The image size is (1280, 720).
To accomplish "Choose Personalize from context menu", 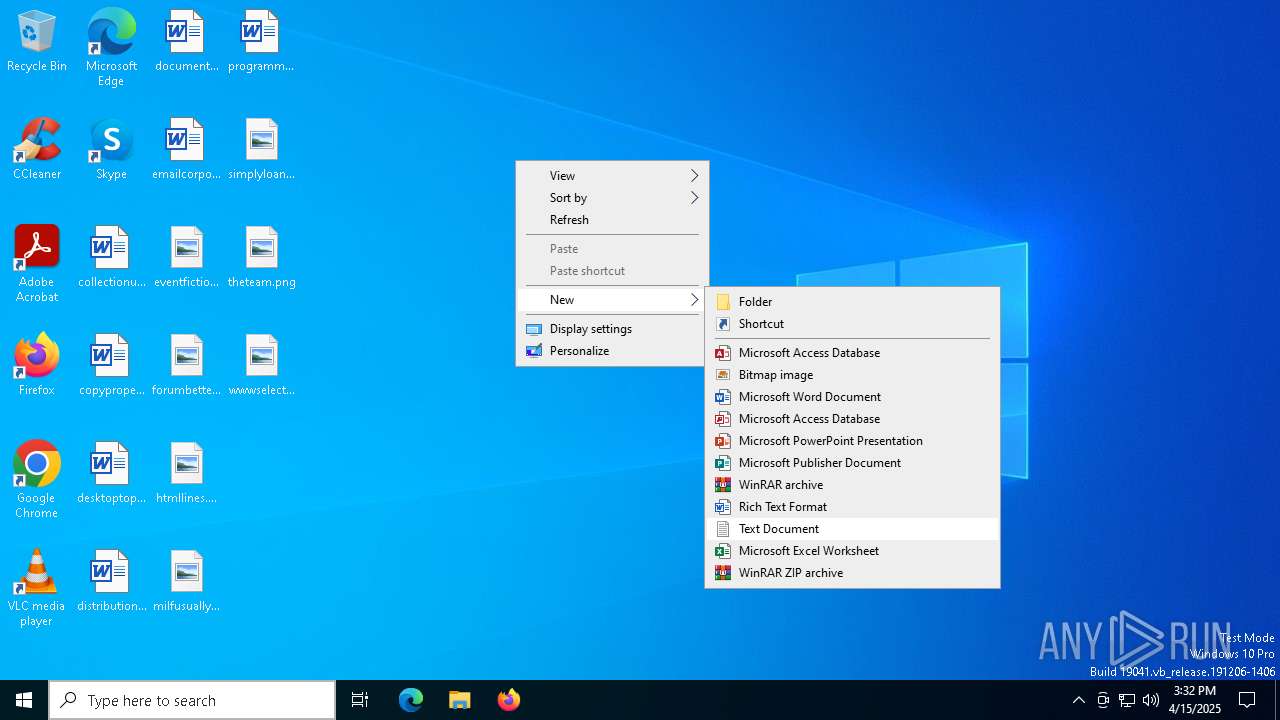I will [612, 351].
